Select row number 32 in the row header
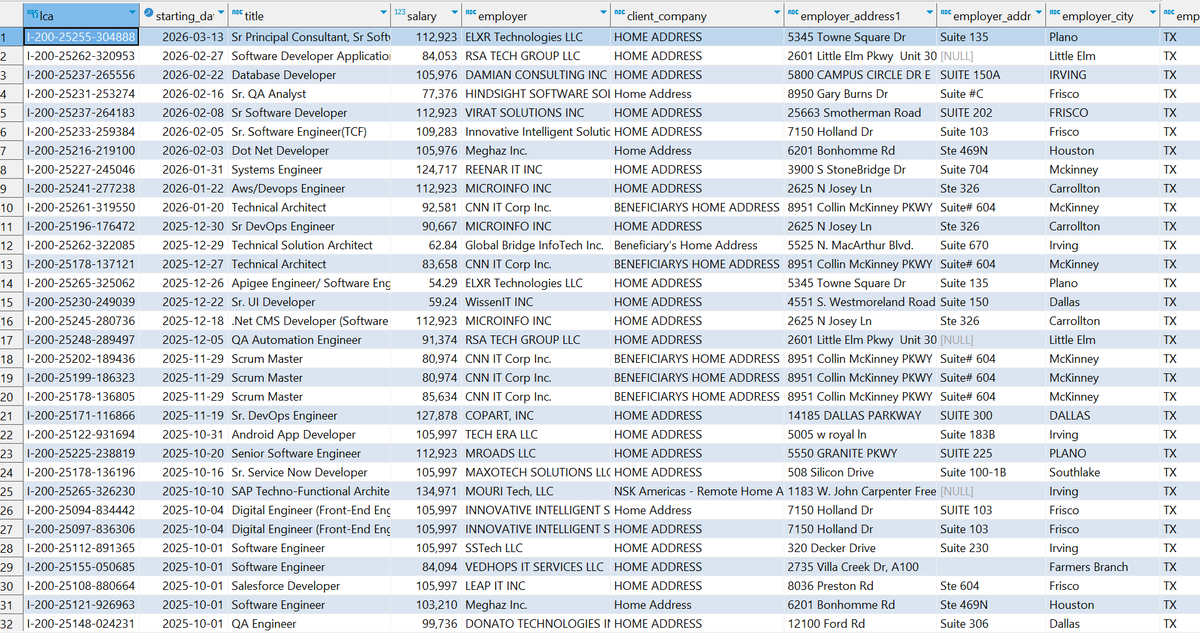The image size is (1200, 633). tap(10, 623)
